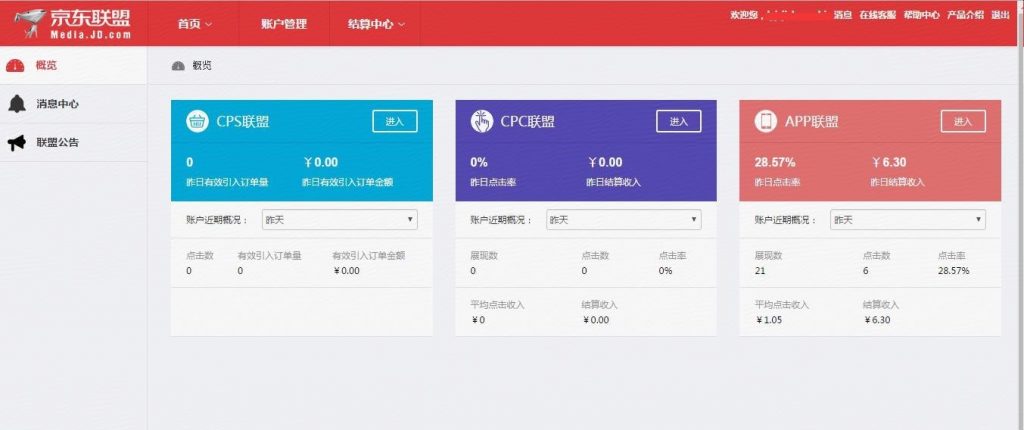Image resolution: width=1024 pixels, height=430 pixels.
Task: Click the APP联盟 card title
Action: tap(812, 122)
